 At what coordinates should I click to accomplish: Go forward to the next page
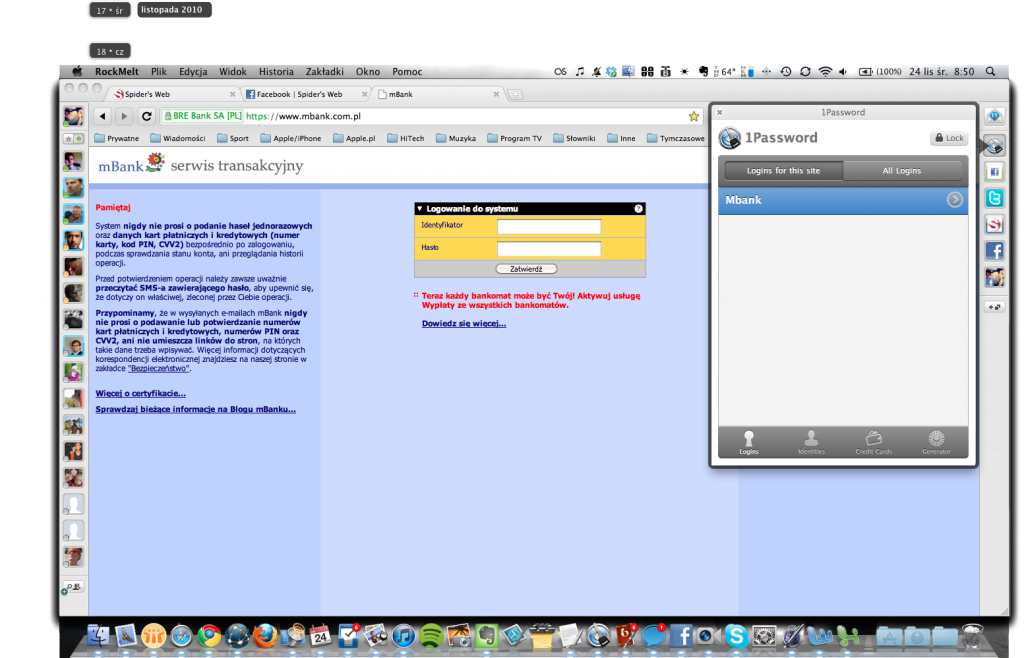[123, 116]
